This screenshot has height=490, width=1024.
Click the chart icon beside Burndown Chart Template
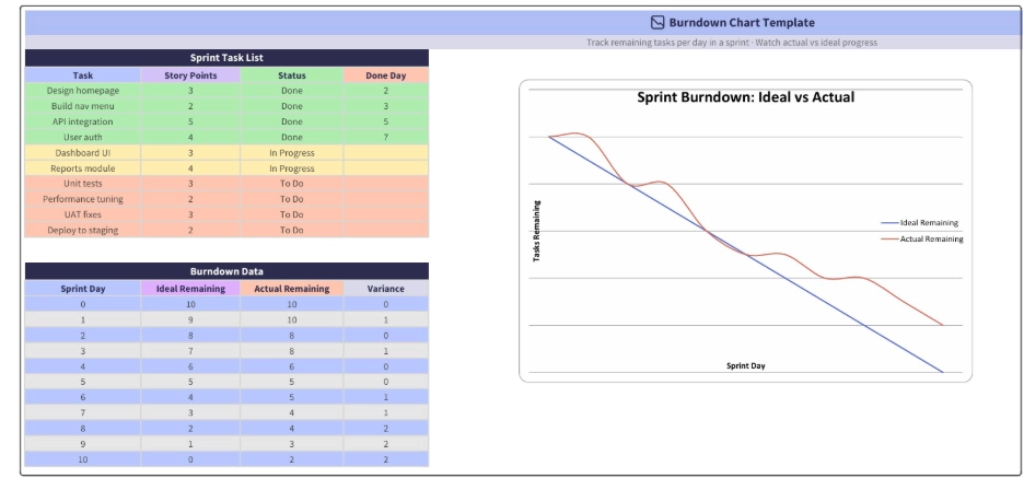(x=658, y=23)
